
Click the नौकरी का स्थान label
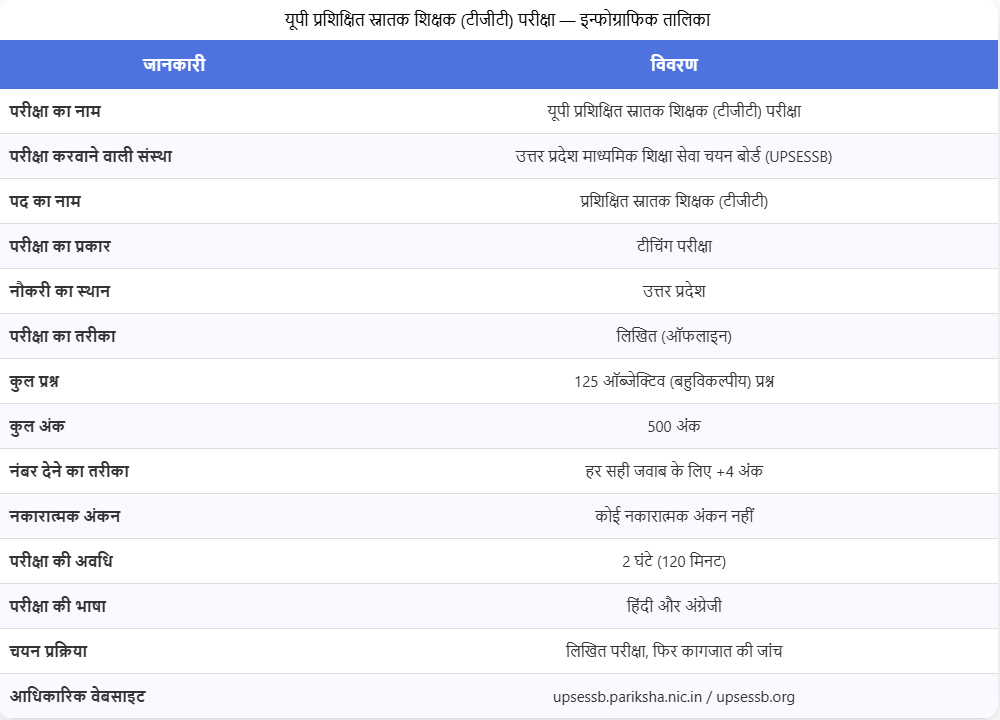click(60, 291)
